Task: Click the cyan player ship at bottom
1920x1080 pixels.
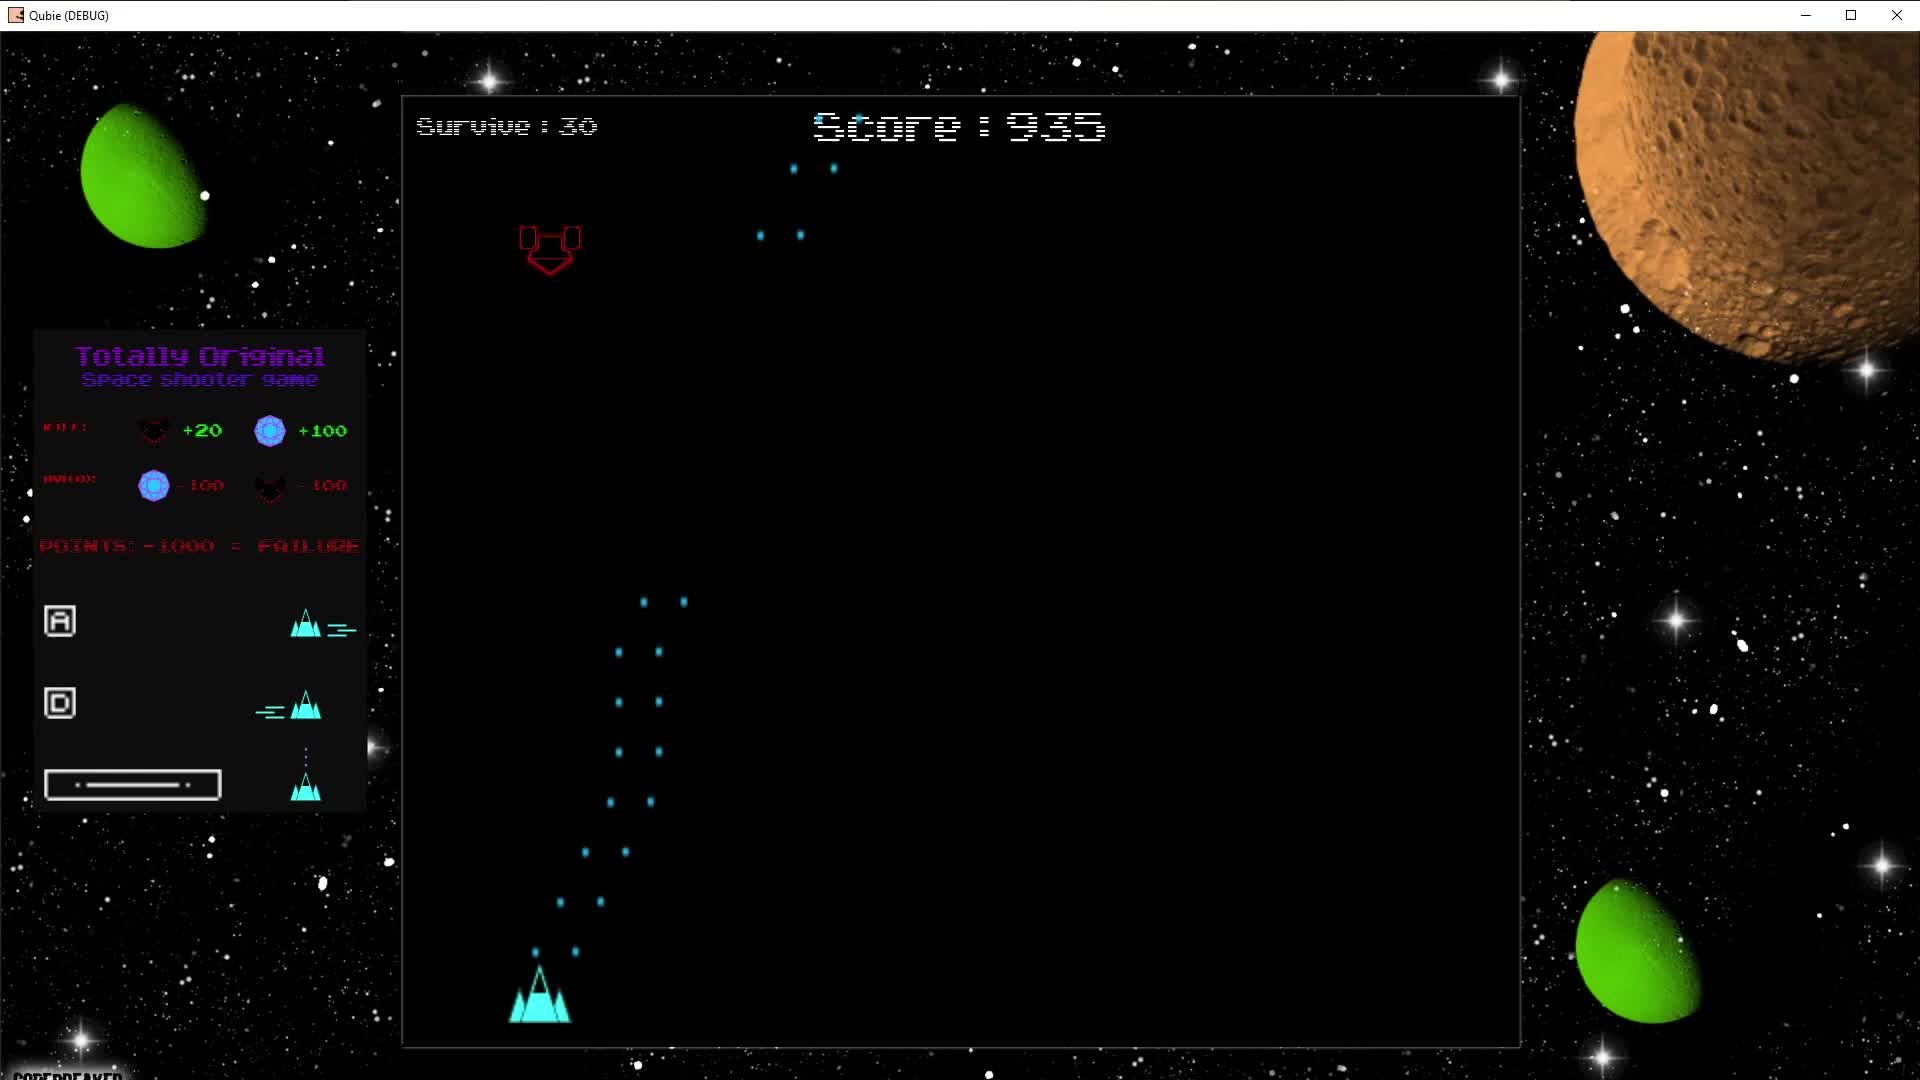Action: [x=540, y=998]
